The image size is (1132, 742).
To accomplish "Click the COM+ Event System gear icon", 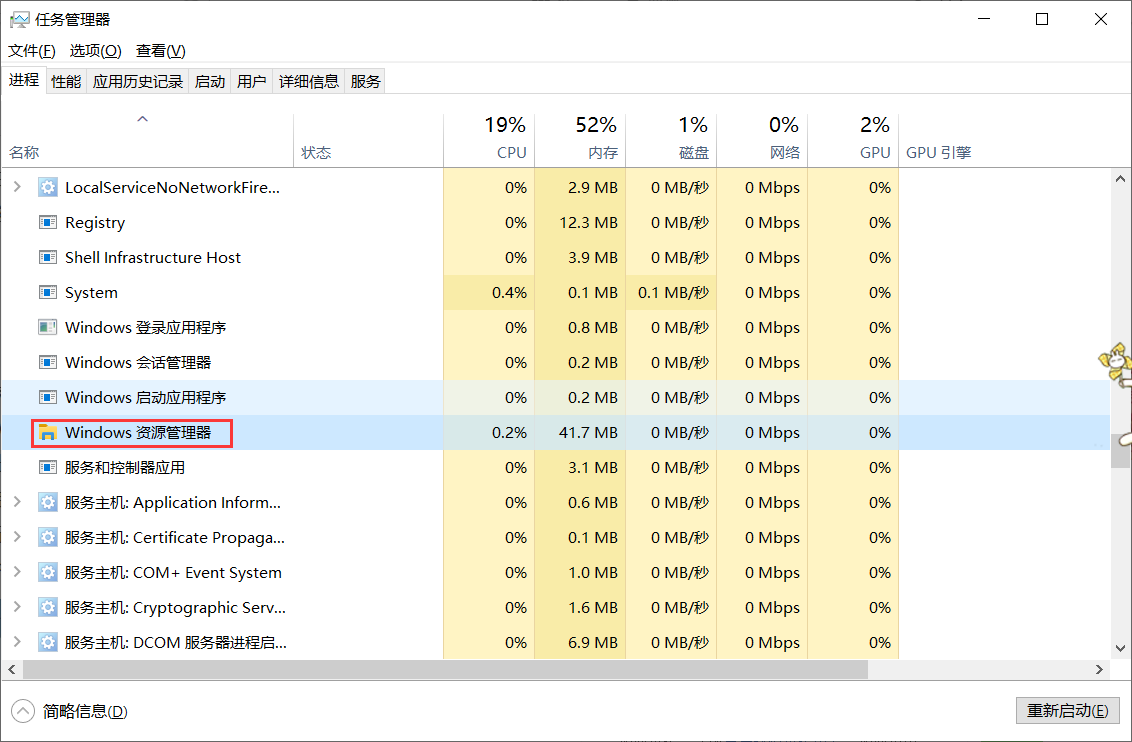I will click(x=48, y=572).
